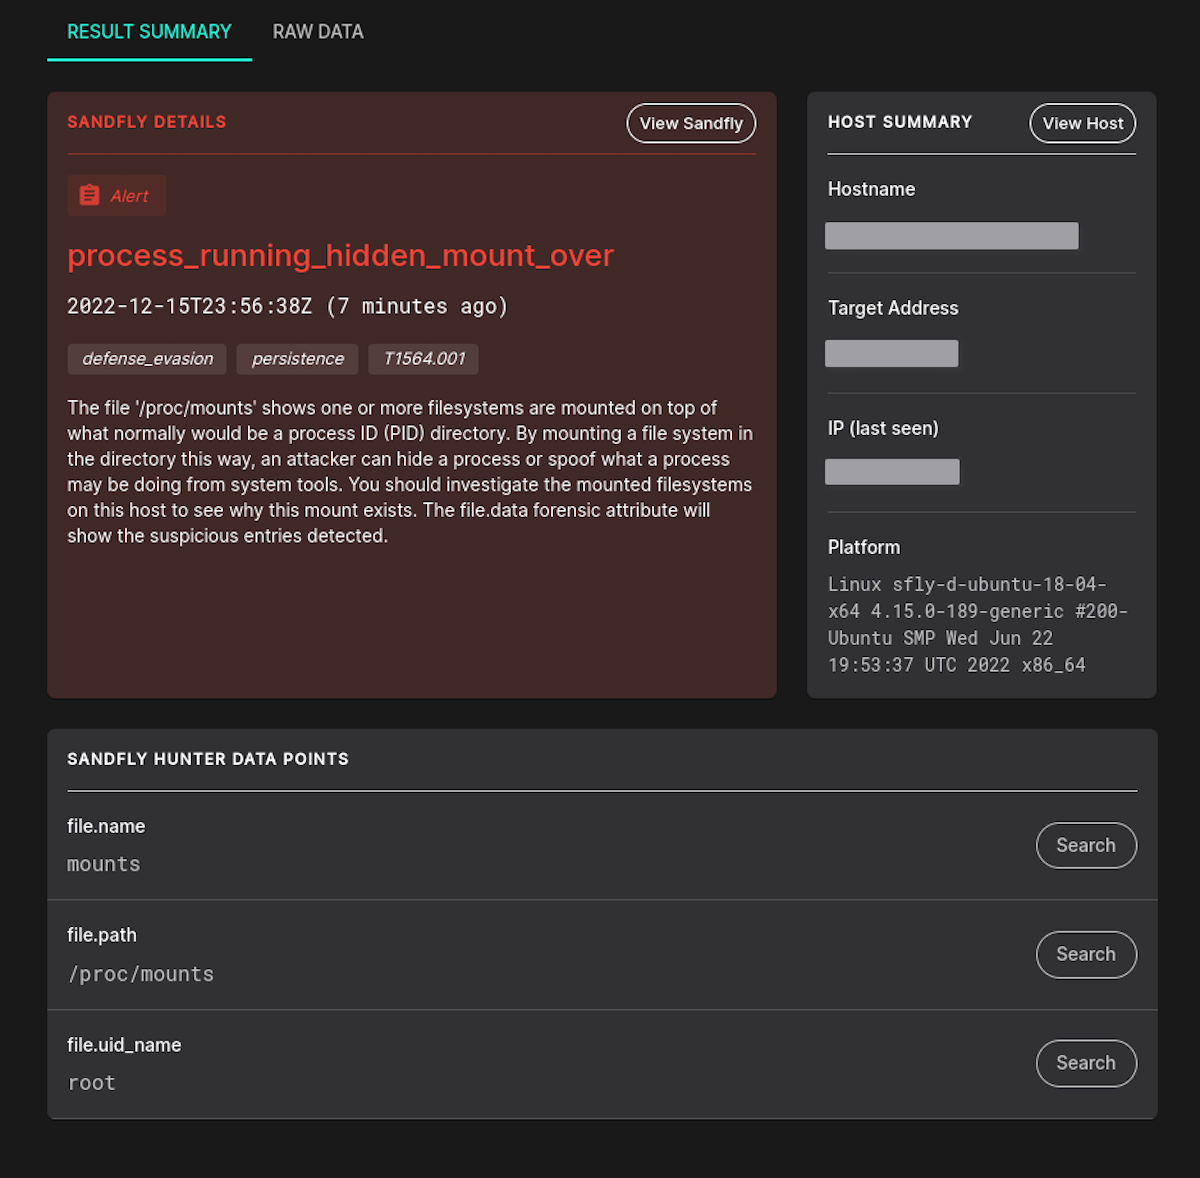Search for the file.path '/proc/mounts'
The height and width of the screenshot is (1178, 1200).
coord(1086,954)
